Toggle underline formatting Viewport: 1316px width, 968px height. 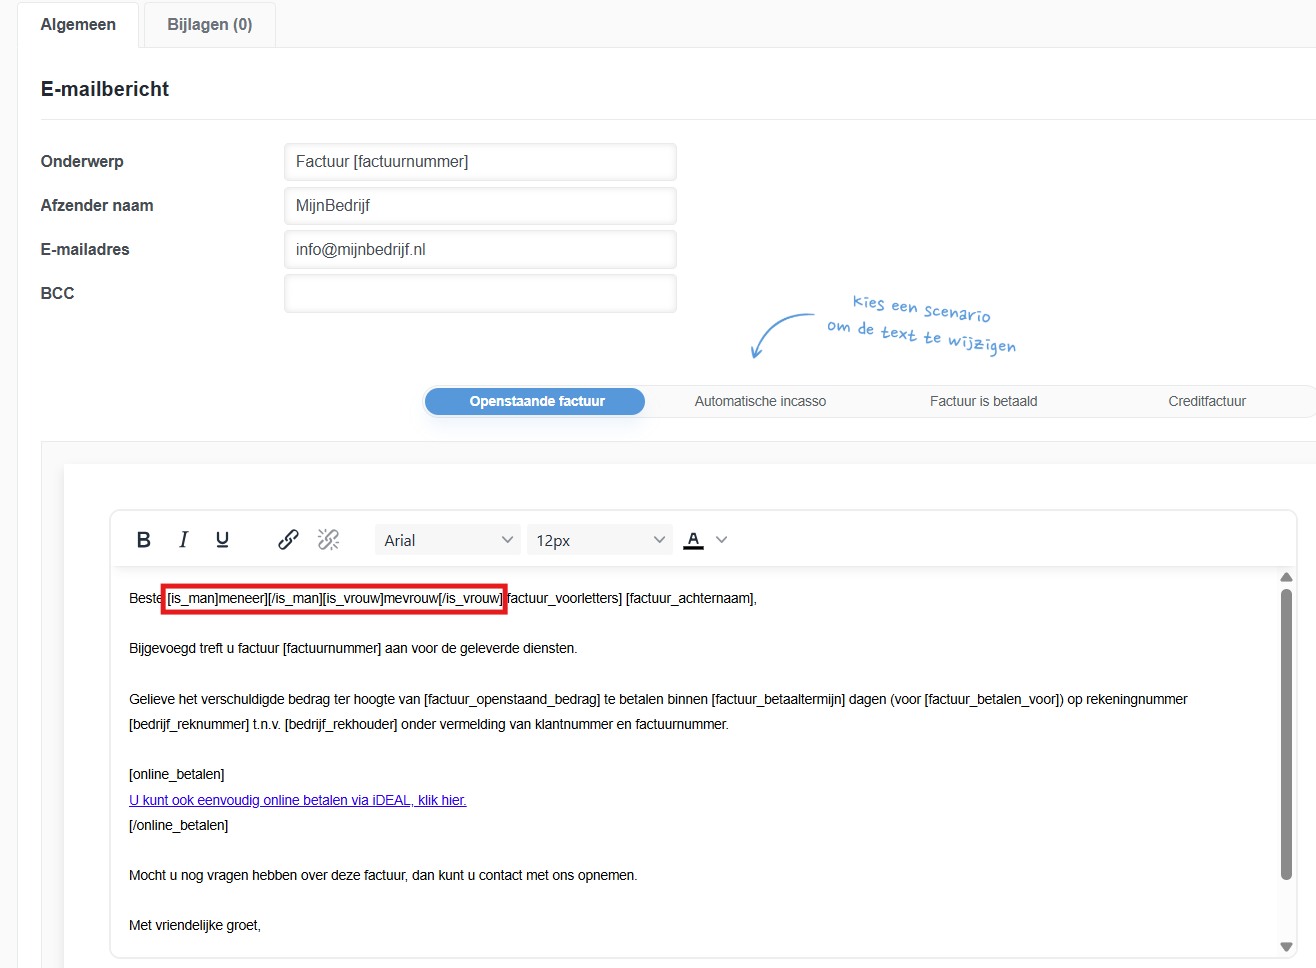222,539
